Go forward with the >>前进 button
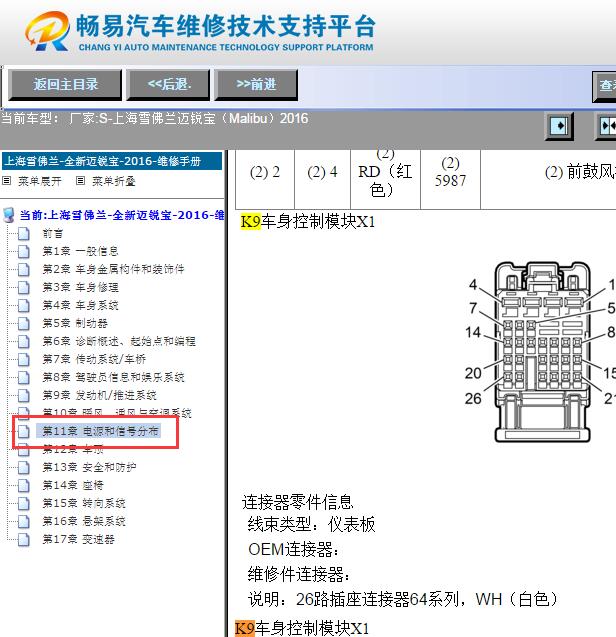The width and height of the screenshot is (616, 637). pos(256,84)
